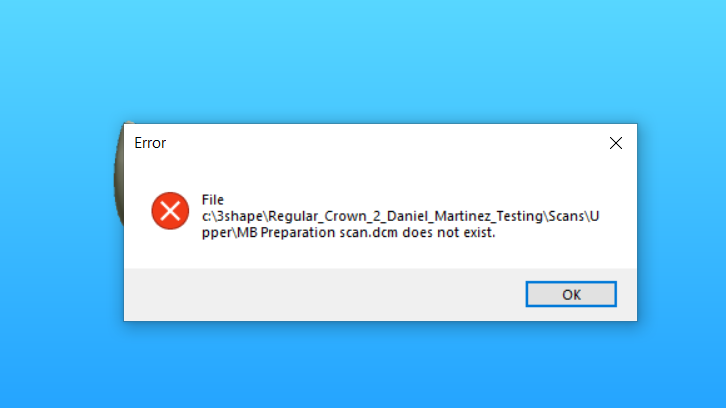Click the blue background above the dialog
726x408 pixels.
pos(363,60)
